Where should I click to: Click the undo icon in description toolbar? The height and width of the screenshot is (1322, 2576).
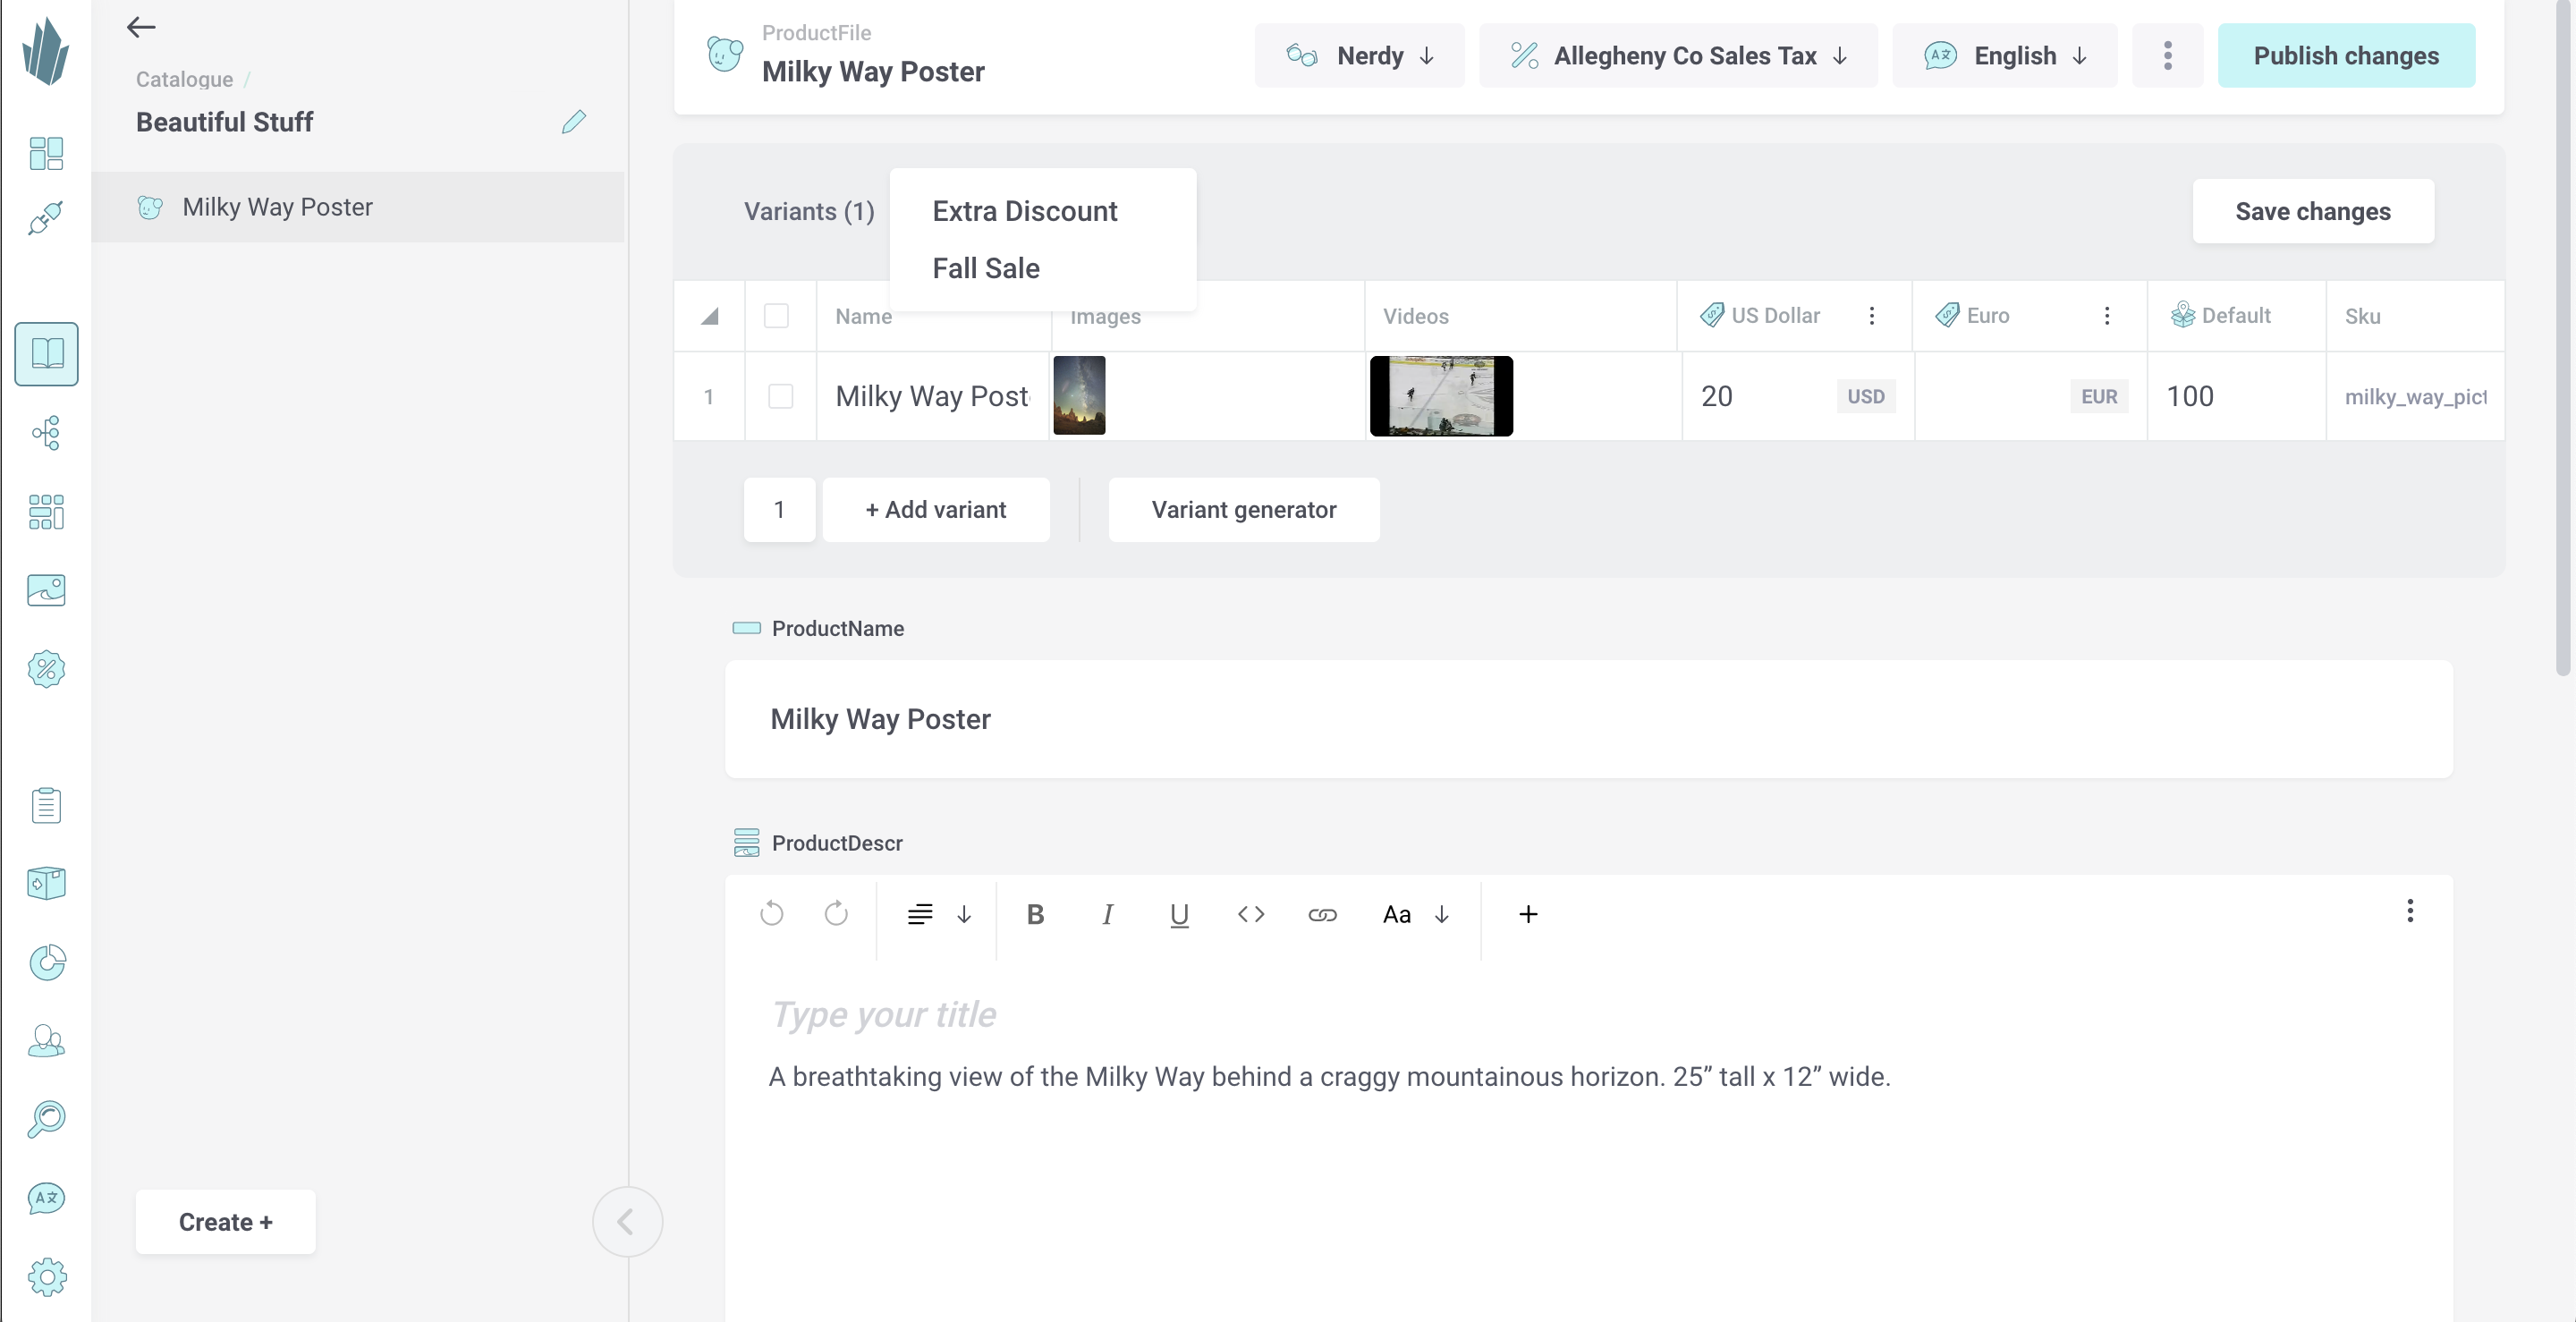point(770,914)
